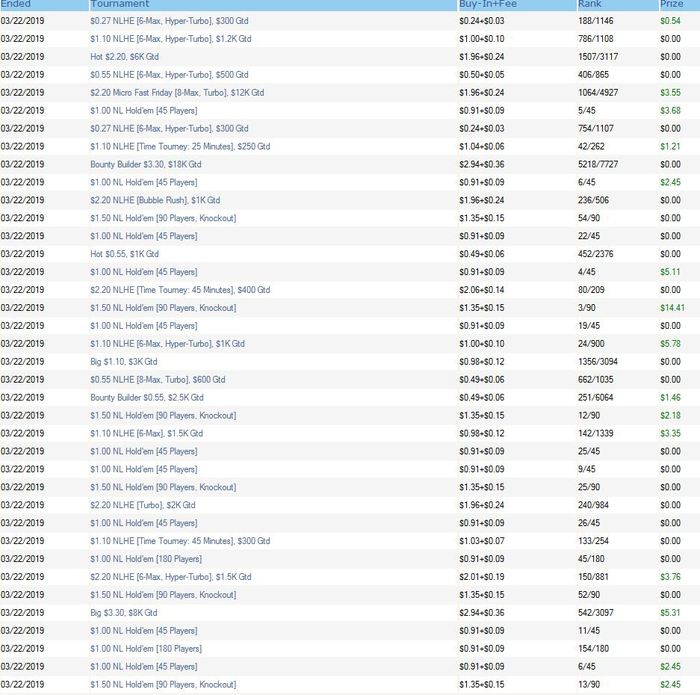Open the Hot $2.20, $6K Gtd tournament
This screenshot has height=695, width=700.
coord(125,57)
